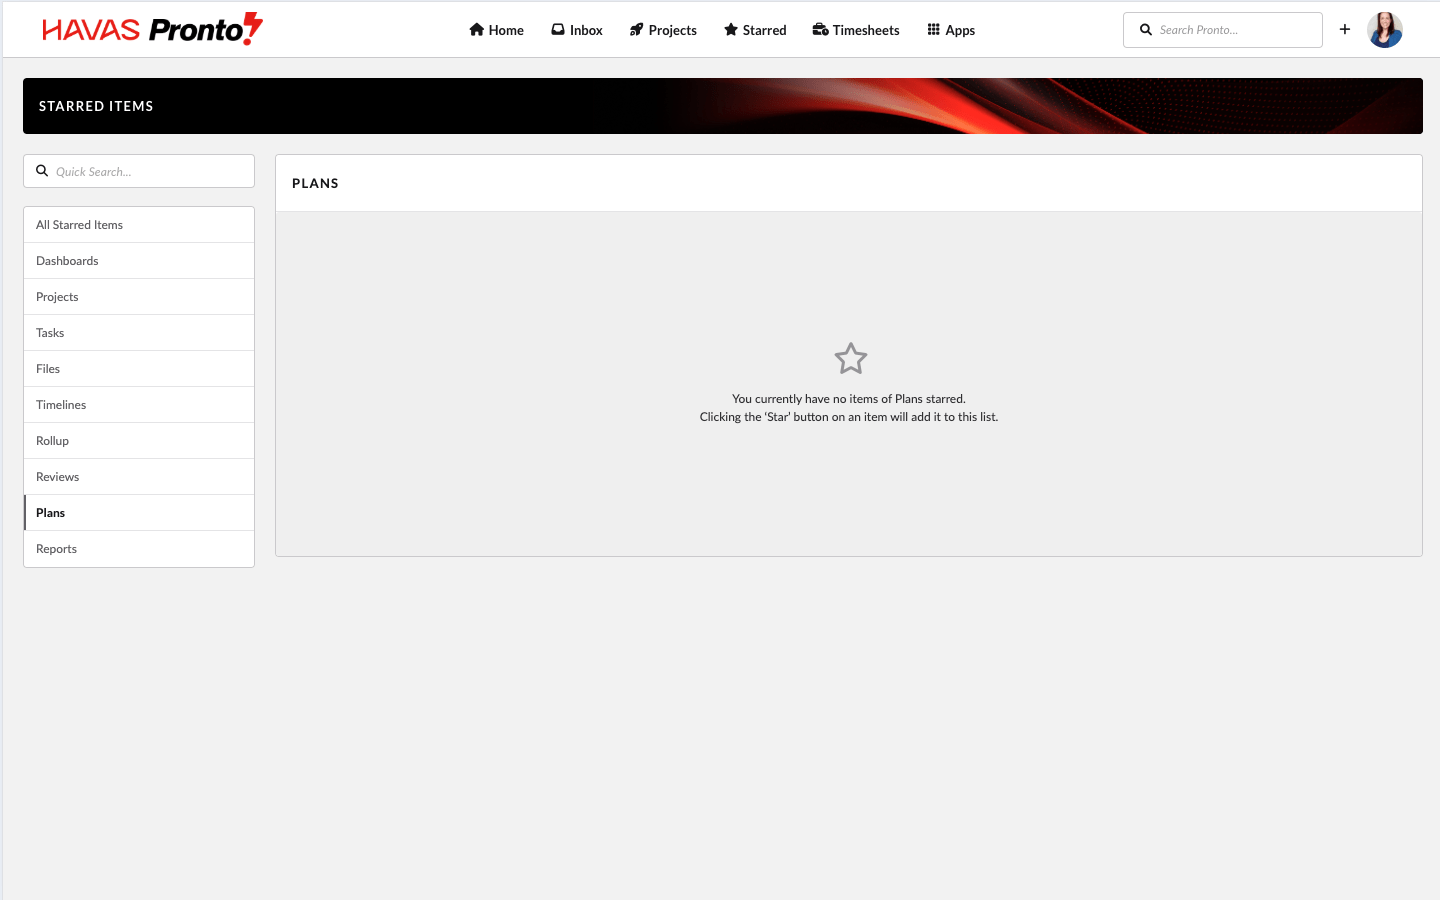Screen dimensions: 1440x900
Task: Click the Havas Pronto logo
Action: (x=152, y=29)
